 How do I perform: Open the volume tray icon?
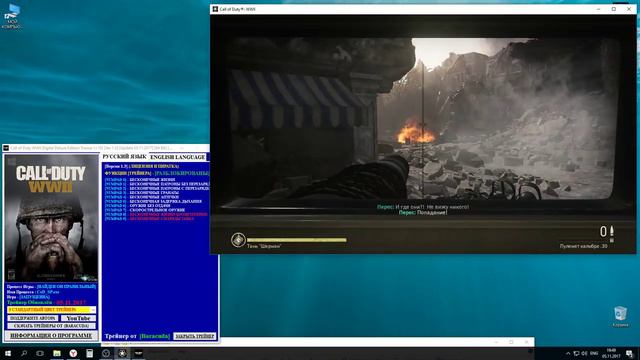[x=584, y=353]
